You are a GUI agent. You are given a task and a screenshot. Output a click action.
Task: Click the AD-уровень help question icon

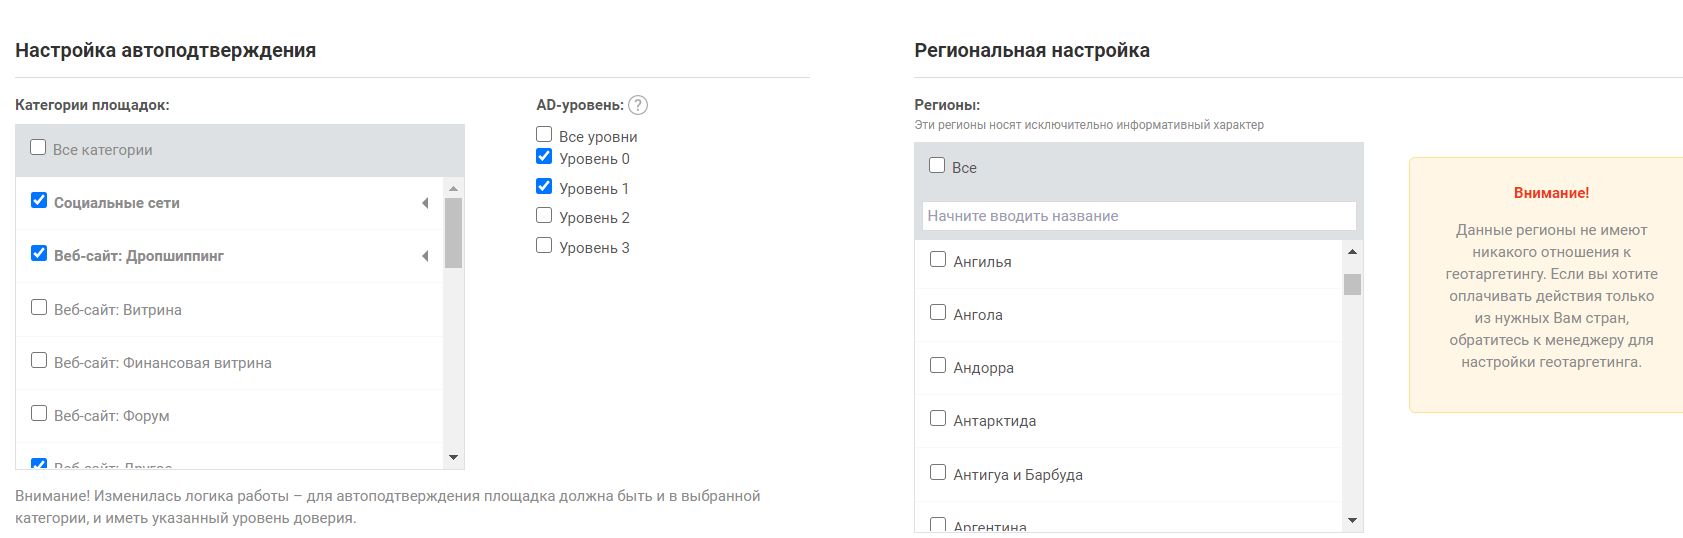coord(638,105)
